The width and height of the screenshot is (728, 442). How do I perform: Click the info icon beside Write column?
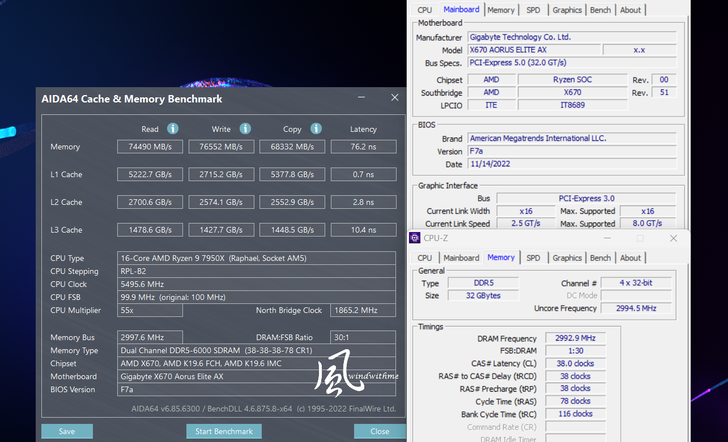(245, 129)
